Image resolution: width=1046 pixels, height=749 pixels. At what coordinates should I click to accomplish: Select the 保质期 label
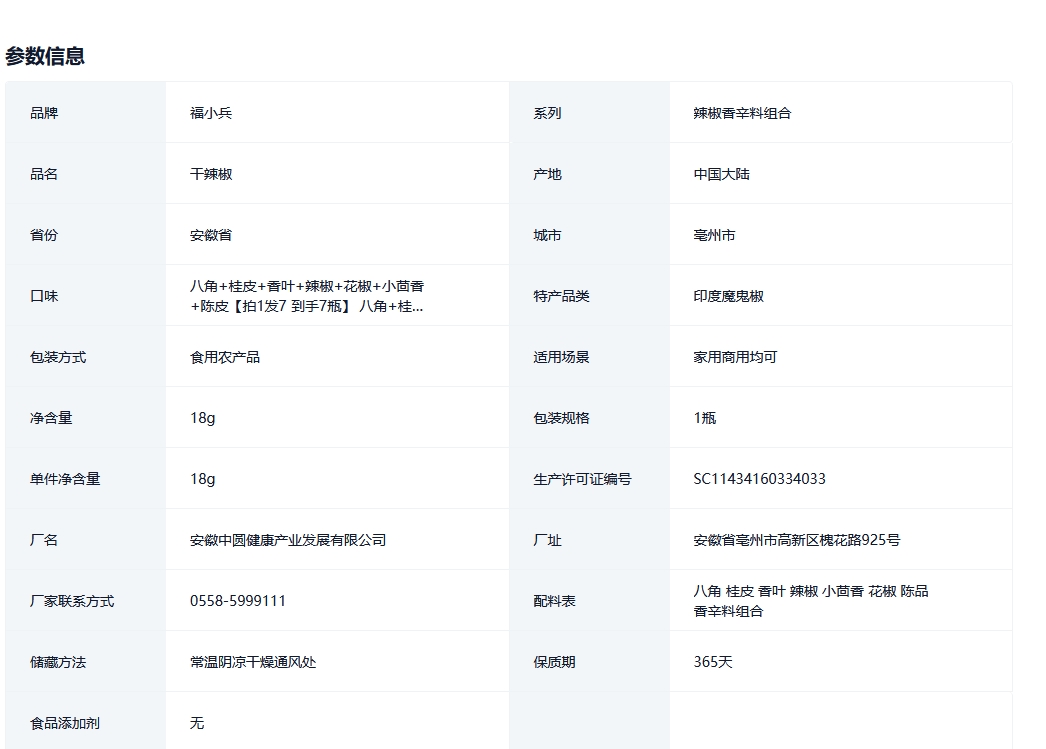pos(554,662)
